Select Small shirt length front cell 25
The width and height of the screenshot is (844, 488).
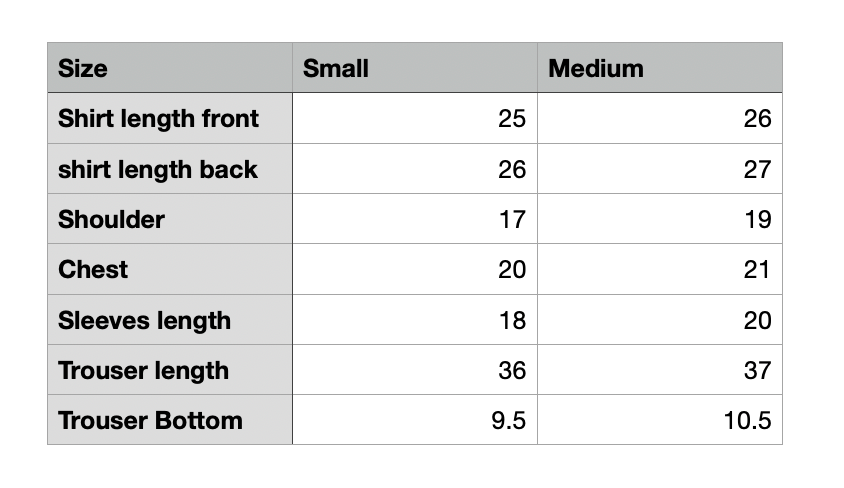[x=415, y=118]
